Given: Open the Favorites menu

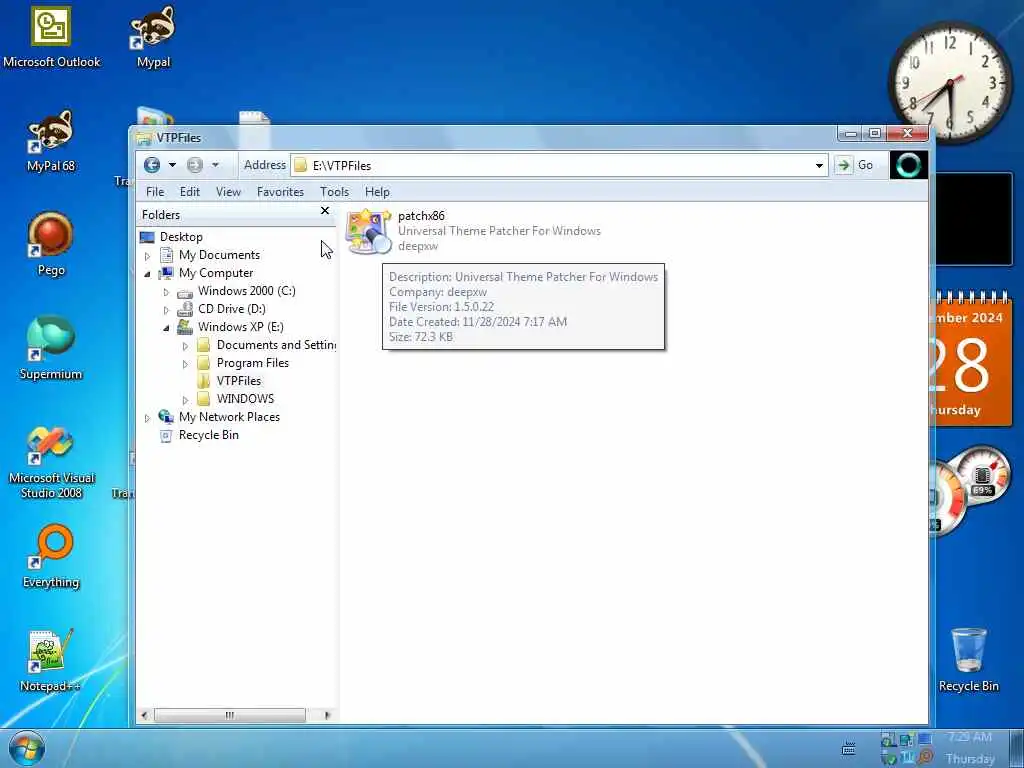Looking at the screenshot, I should click(280, 191).
